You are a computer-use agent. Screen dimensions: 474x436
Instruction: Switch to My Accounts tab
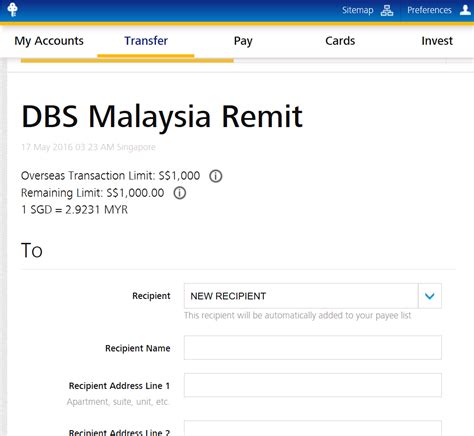[49, 41]
